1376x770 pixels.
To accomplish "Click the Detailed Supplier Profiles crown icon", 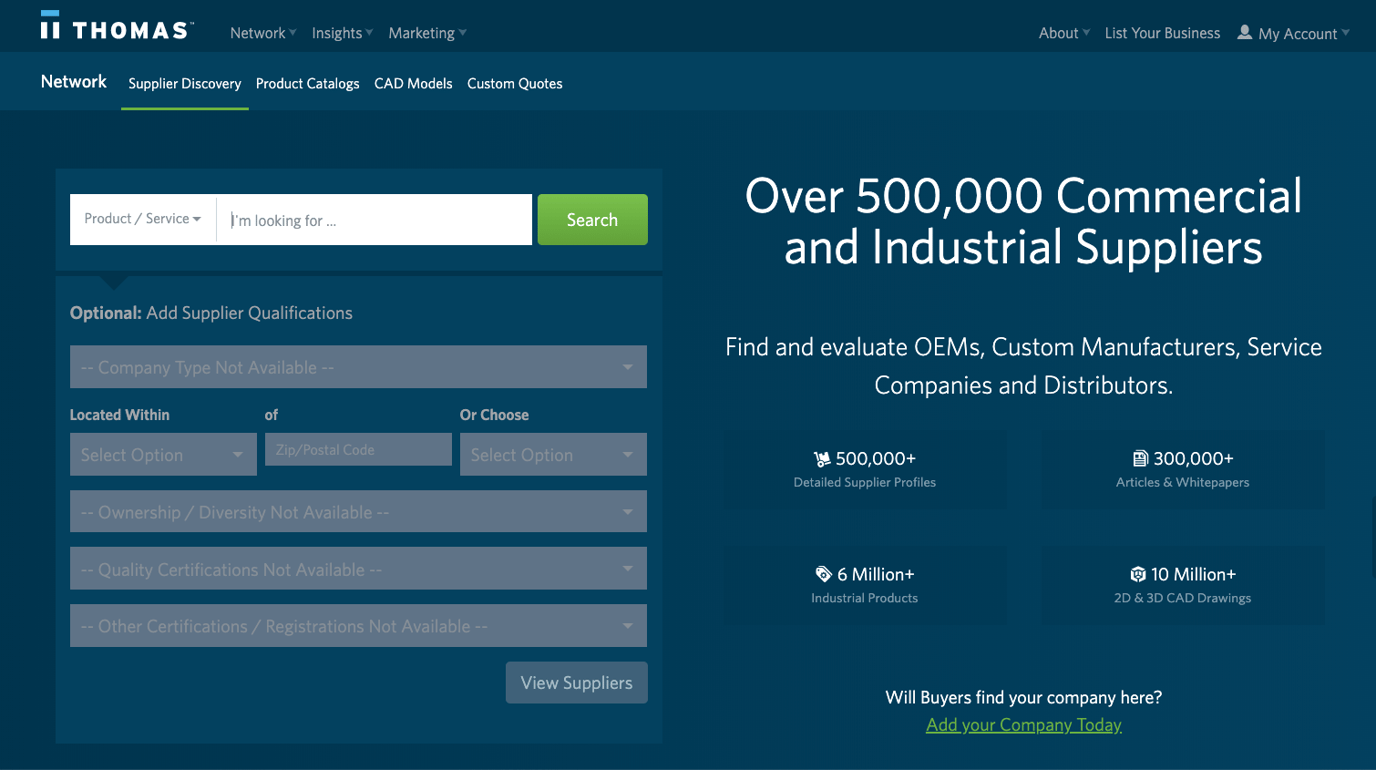I will (x=820, y=459).
